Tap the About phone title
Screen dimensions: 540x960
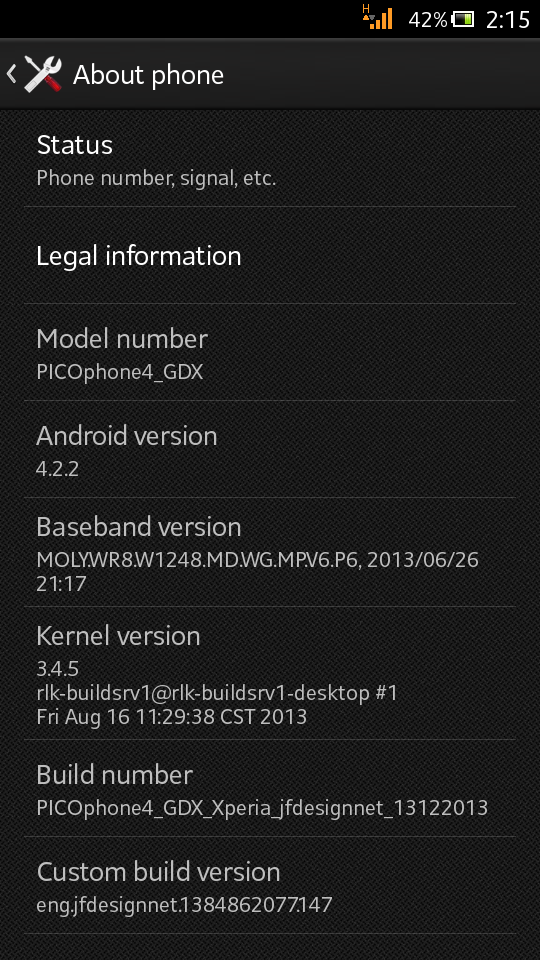[148, 75]
